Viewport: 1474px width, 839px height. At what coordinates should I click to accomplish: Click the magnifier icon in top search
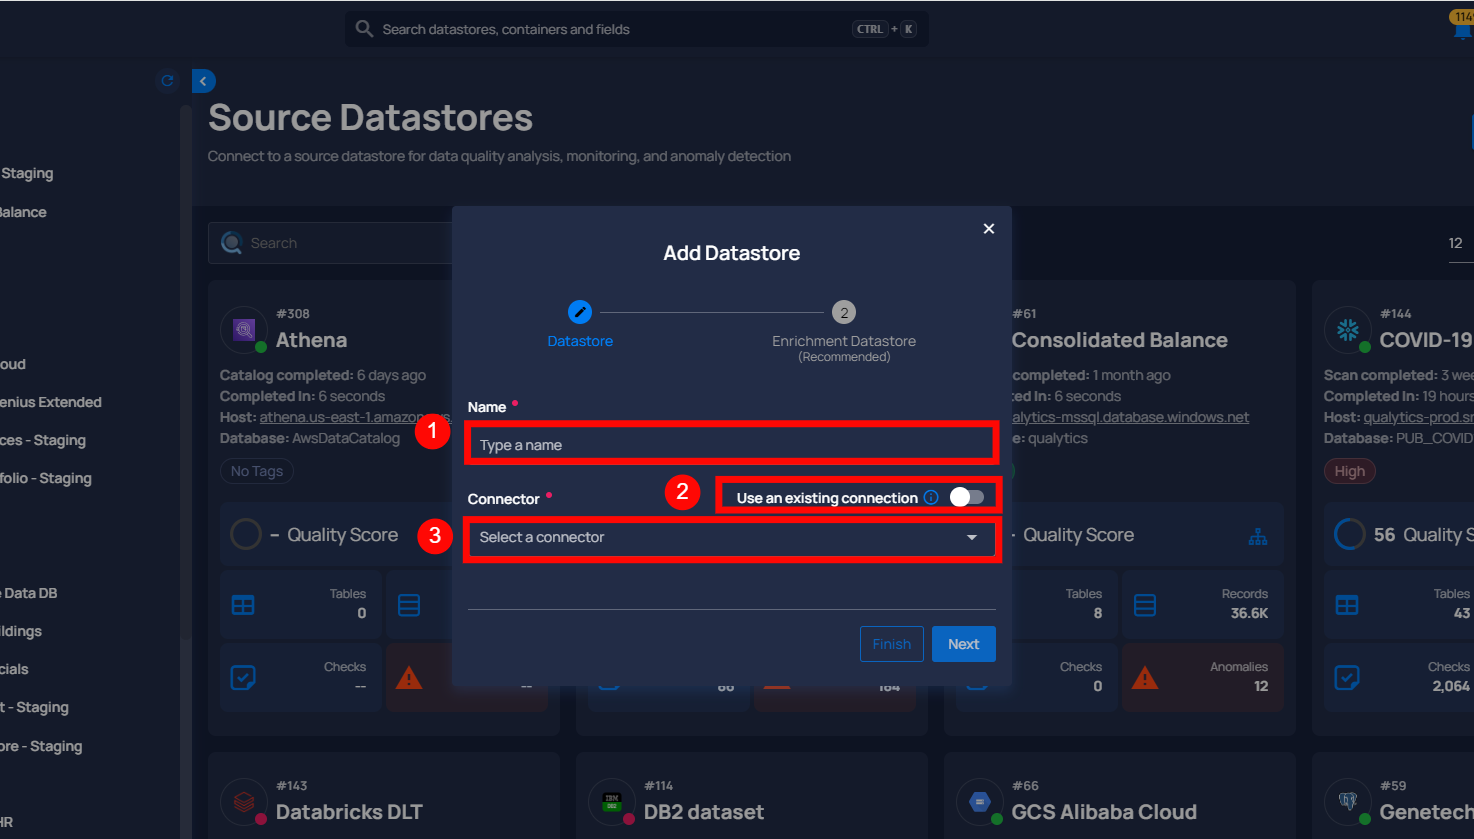[365, 29]
